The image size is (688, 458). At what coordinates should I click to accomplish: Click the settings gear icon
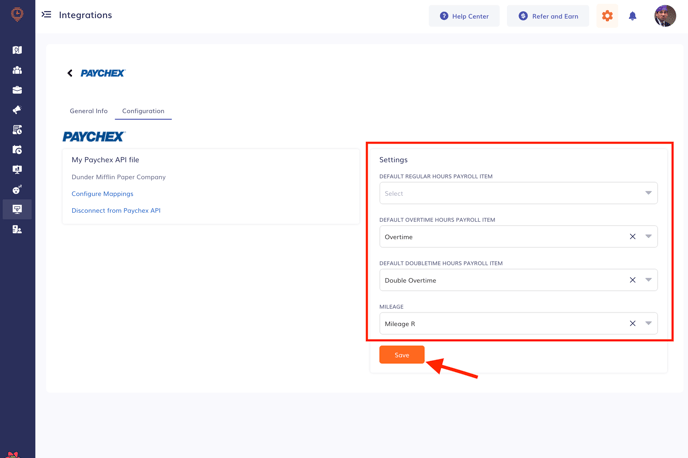click(607, 16)
